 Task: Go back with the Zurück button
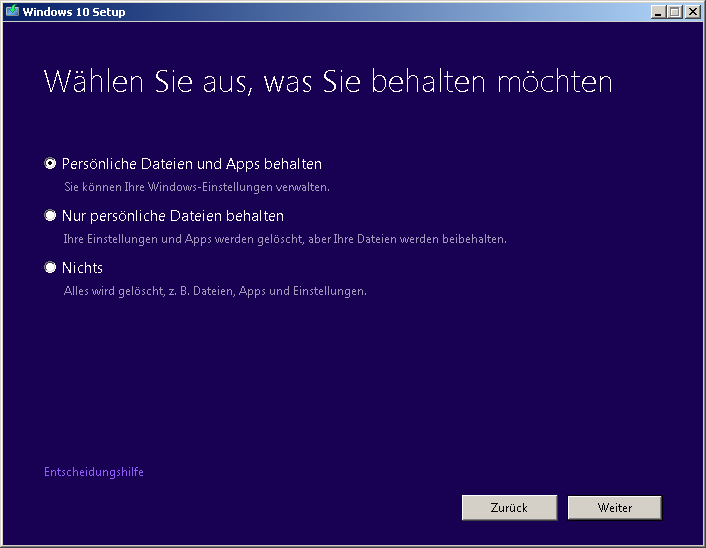click(x=509, y=508)
